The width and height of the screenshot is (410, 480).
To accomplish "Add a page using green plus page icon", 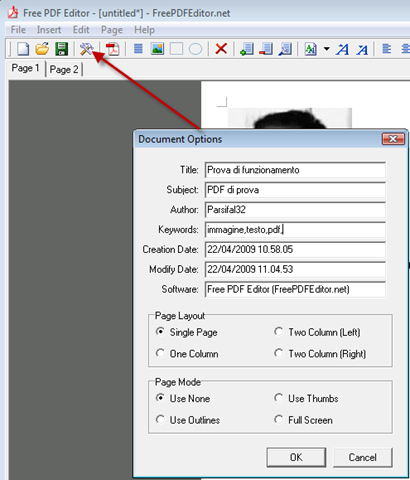I will tap(247, 49).
